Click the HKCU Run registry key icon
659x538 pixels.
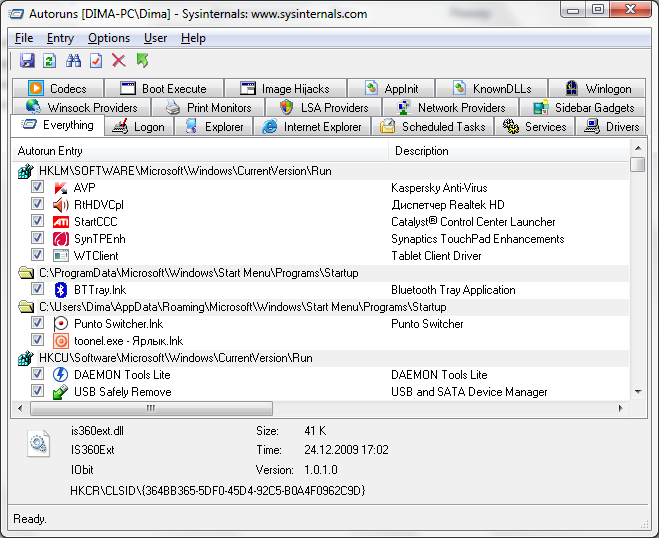pyautogui.click(x=26, y=358)
